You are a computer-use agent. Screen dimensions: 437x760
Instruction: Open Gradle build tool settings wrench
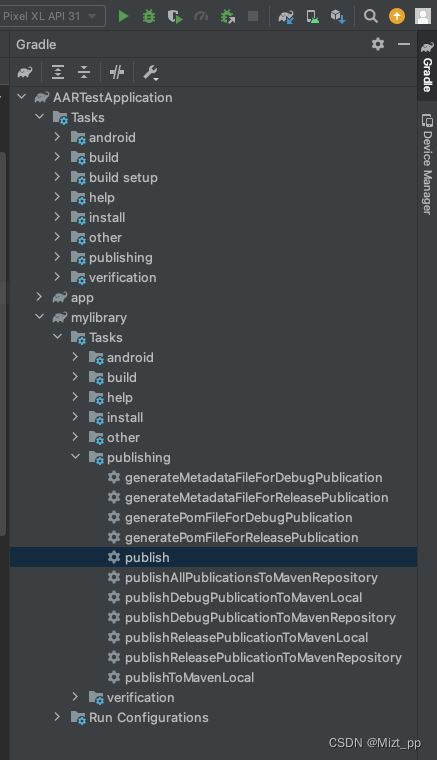point(150,73)
